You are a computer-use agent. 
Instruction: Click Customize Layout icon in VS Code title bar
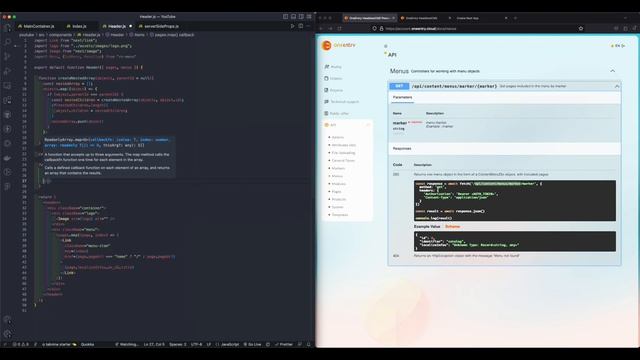[x=309, y=17]
